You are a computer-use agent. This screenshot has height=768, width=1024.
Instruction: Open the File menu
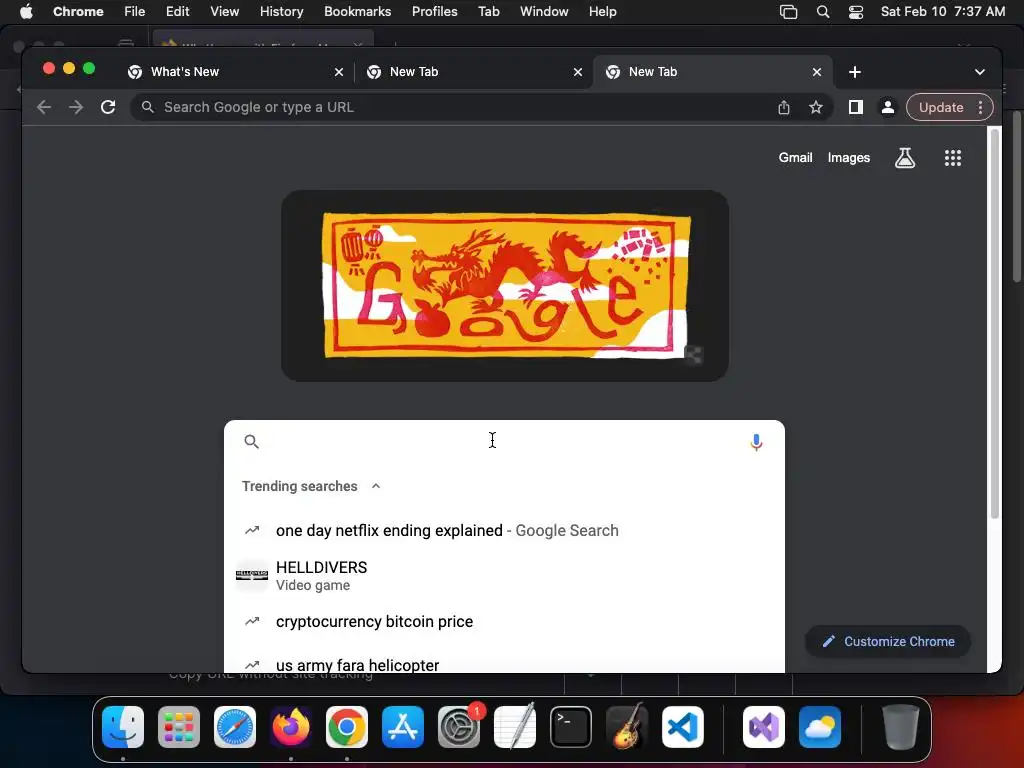pos(135,12)
